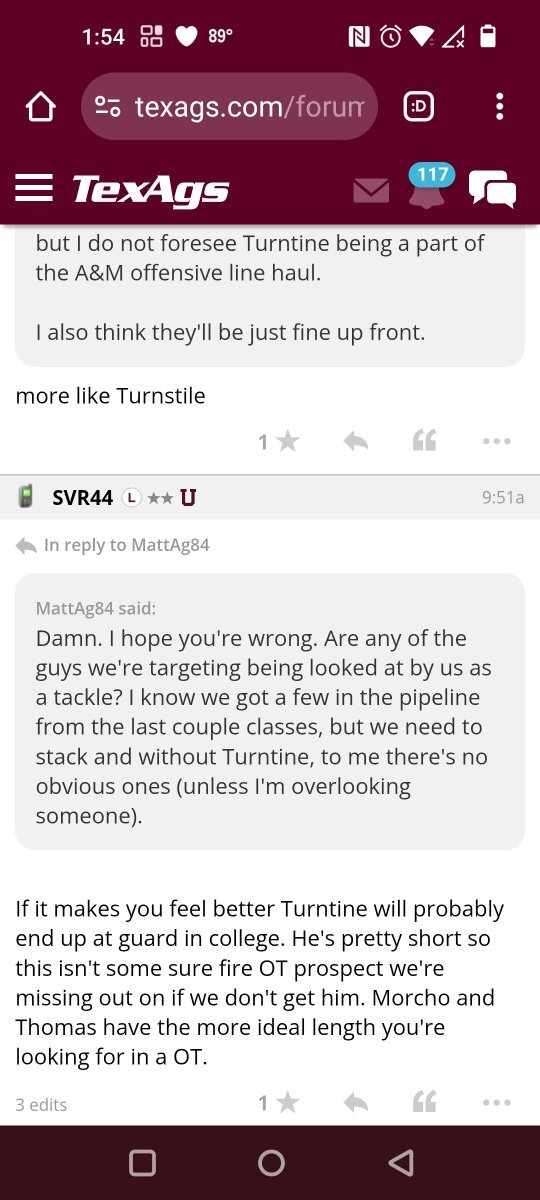Open the TexAgs hamburger menu

pos(34,188)
